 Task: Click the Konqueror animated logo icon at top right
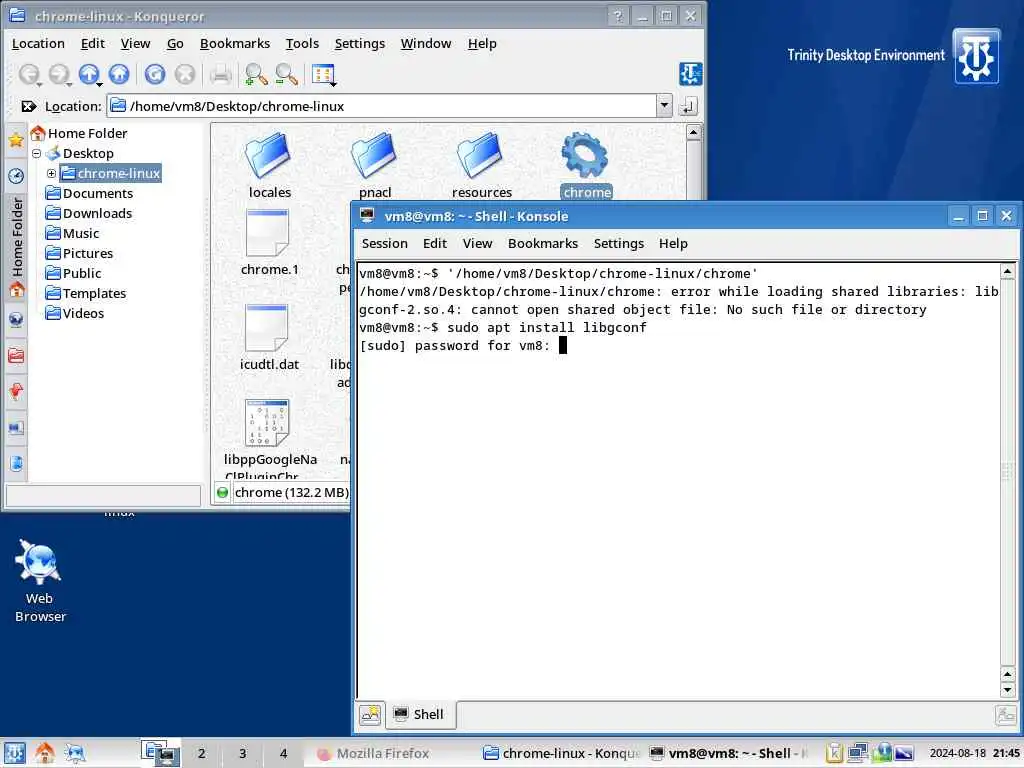tap(690, 74)
